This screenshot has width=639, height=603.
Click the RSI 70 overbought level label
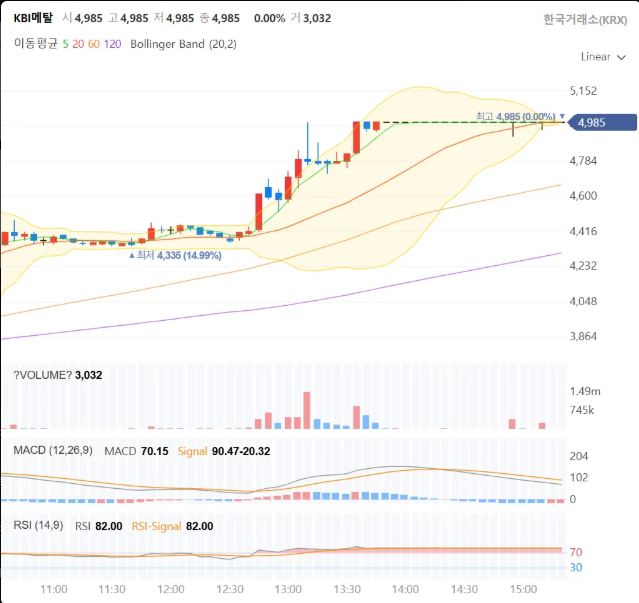[576, 552]
